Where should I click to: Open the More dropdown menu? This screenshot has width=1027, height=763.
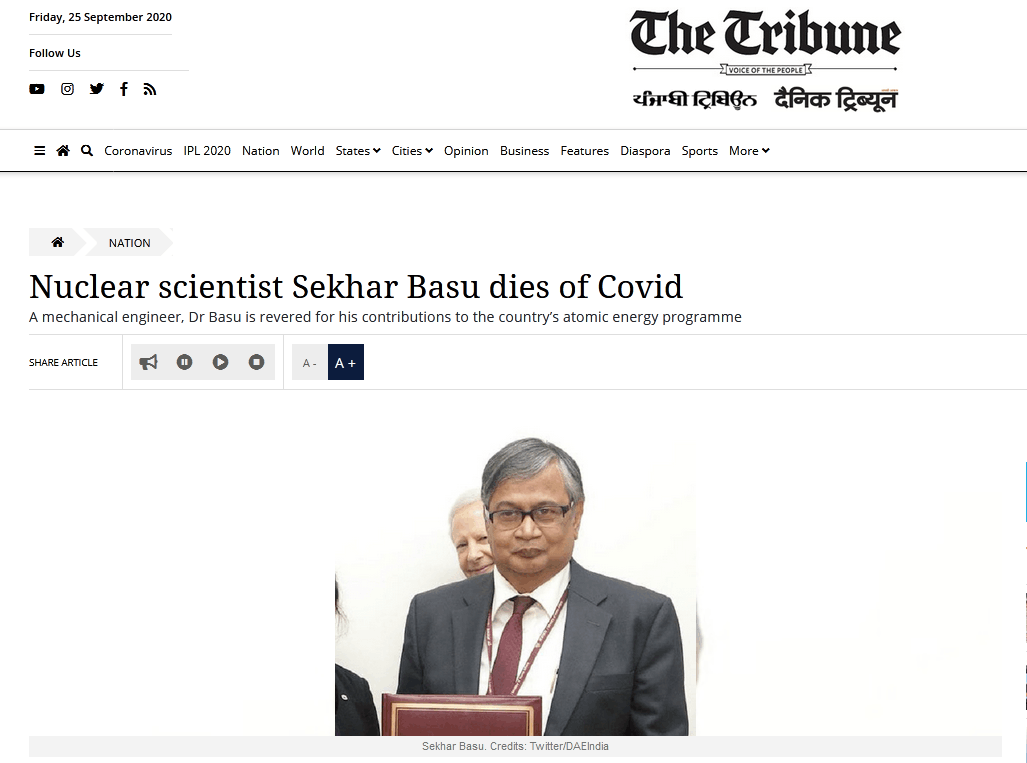click(x=749, y=151)
